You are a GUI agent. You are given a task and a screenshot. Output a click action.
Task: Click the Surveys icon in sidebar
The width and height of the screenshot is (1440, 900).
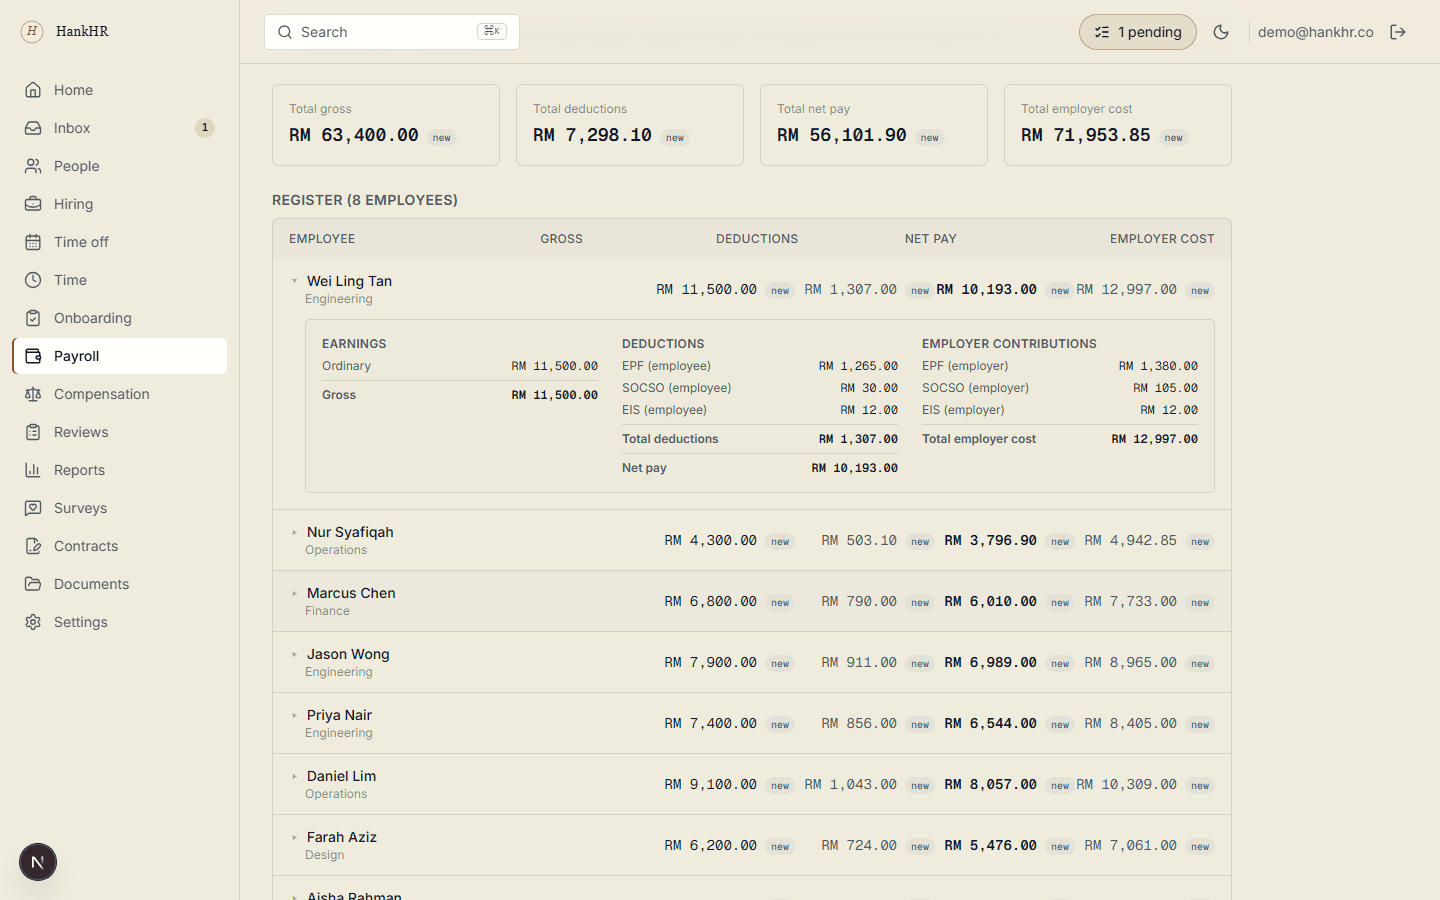pos(33,508)
